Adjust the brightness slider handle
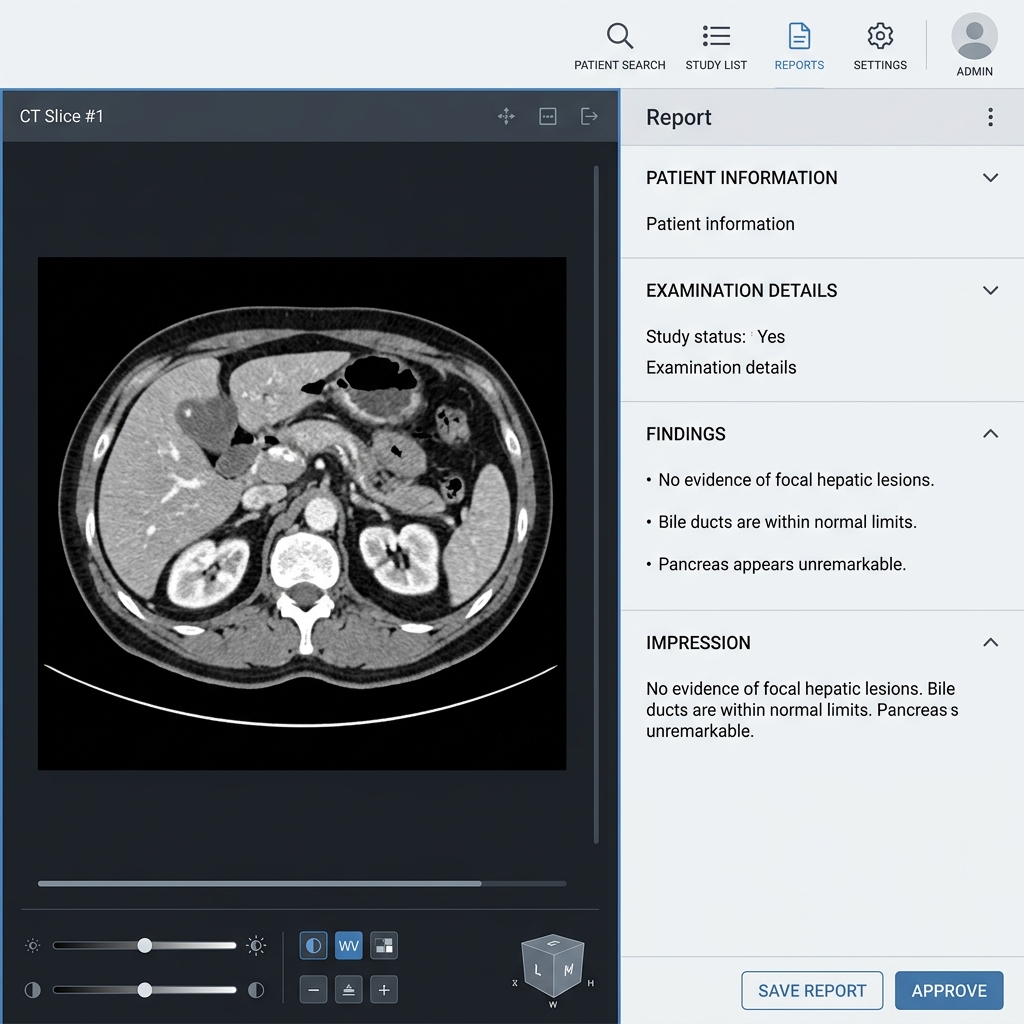The image size is (1024, 1024). tap(145, 944)
